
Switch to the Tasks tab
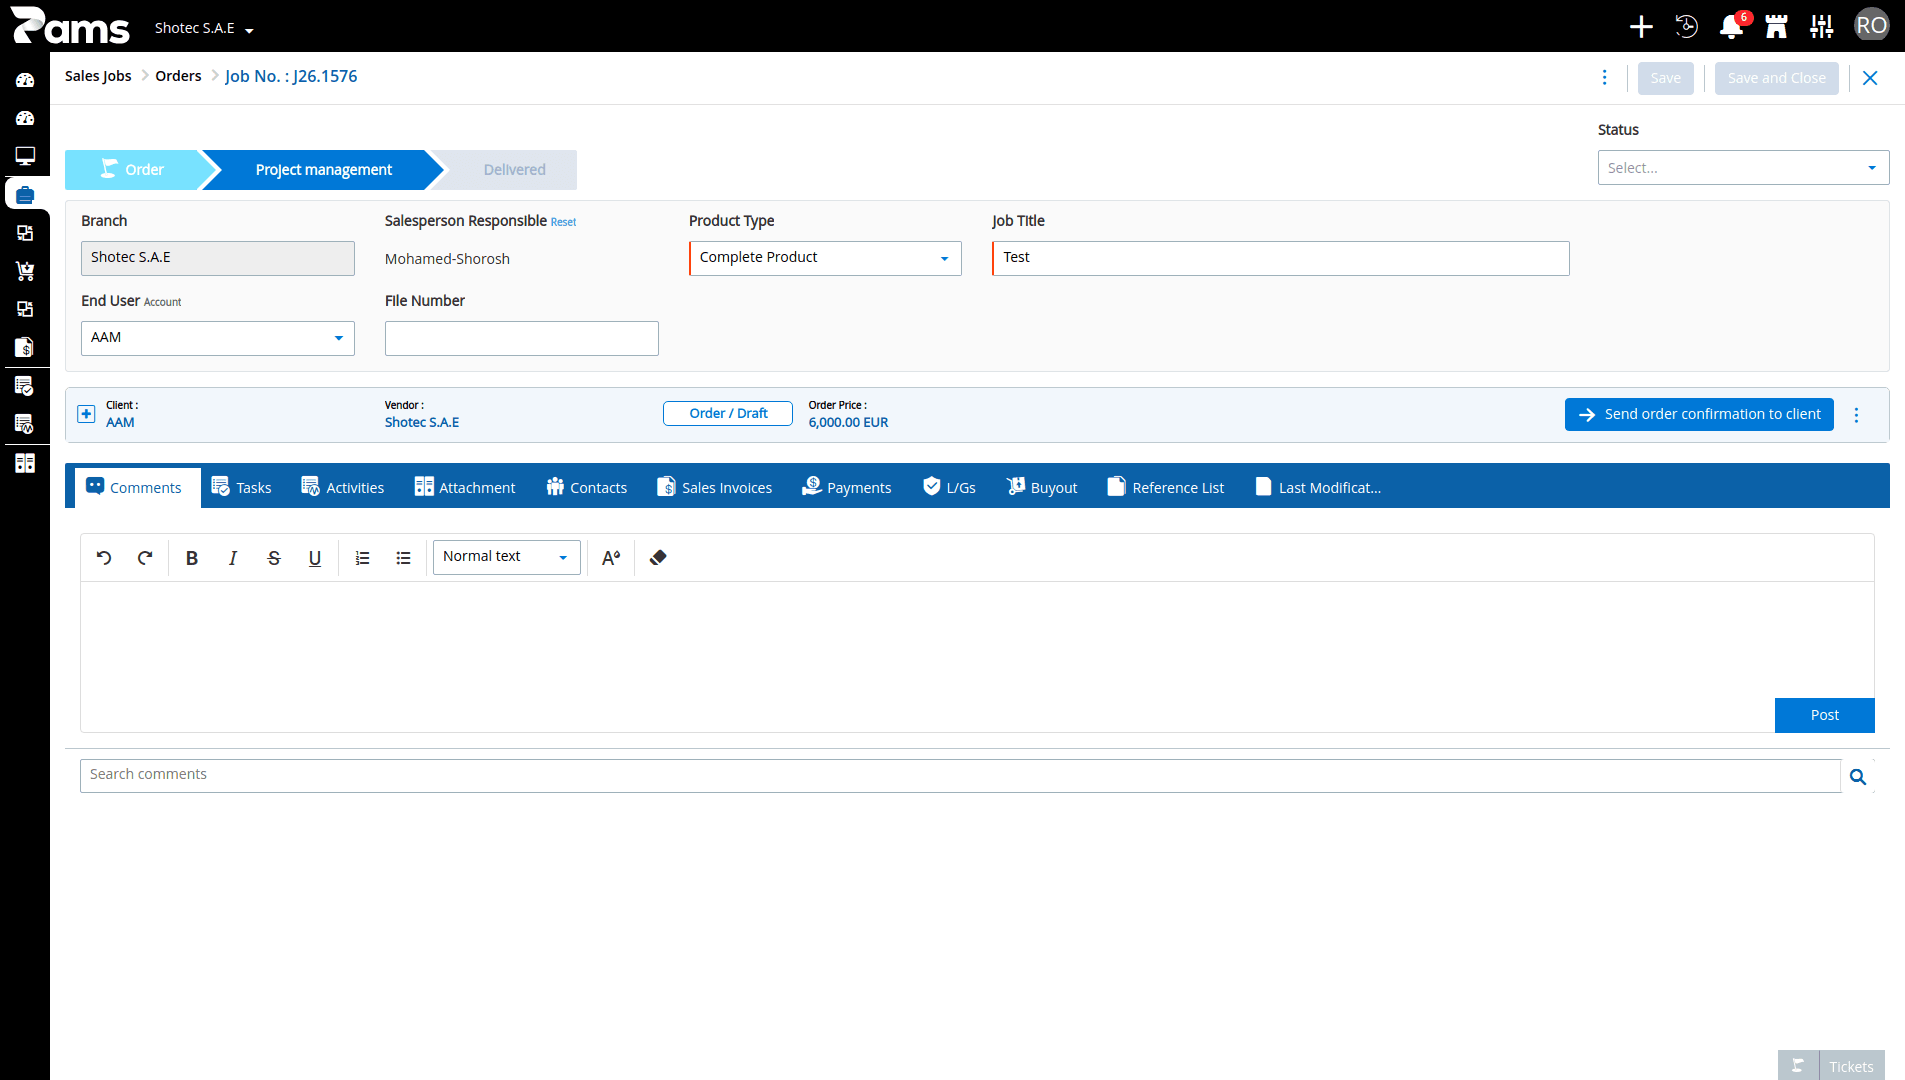point(242,488)
